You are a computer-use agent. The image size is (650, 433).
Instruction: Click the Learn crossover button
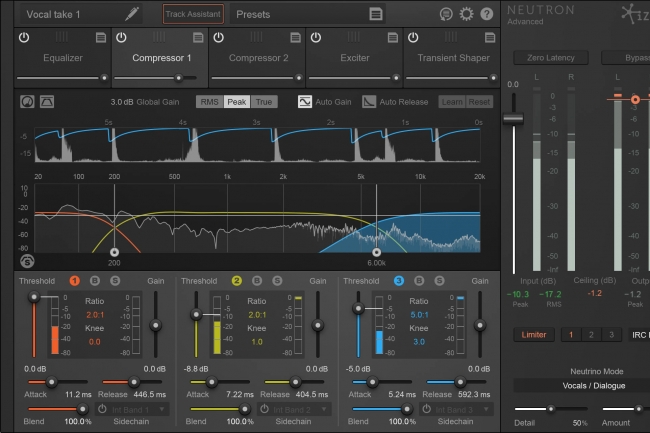point(452,102)
